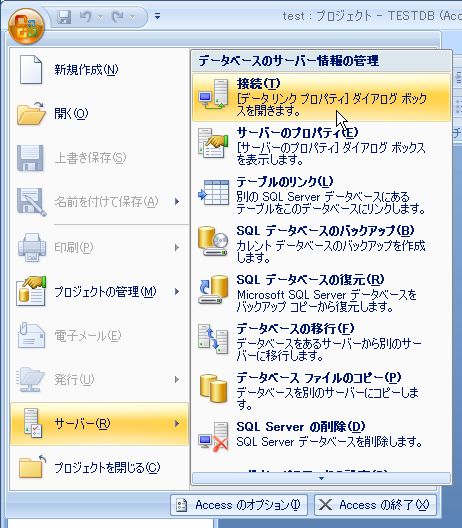Image resolution: width=462 pixels, height=528 pixels.
Task: Expand the サーバー(R) submenu arrow
Action: coord(177,424)
